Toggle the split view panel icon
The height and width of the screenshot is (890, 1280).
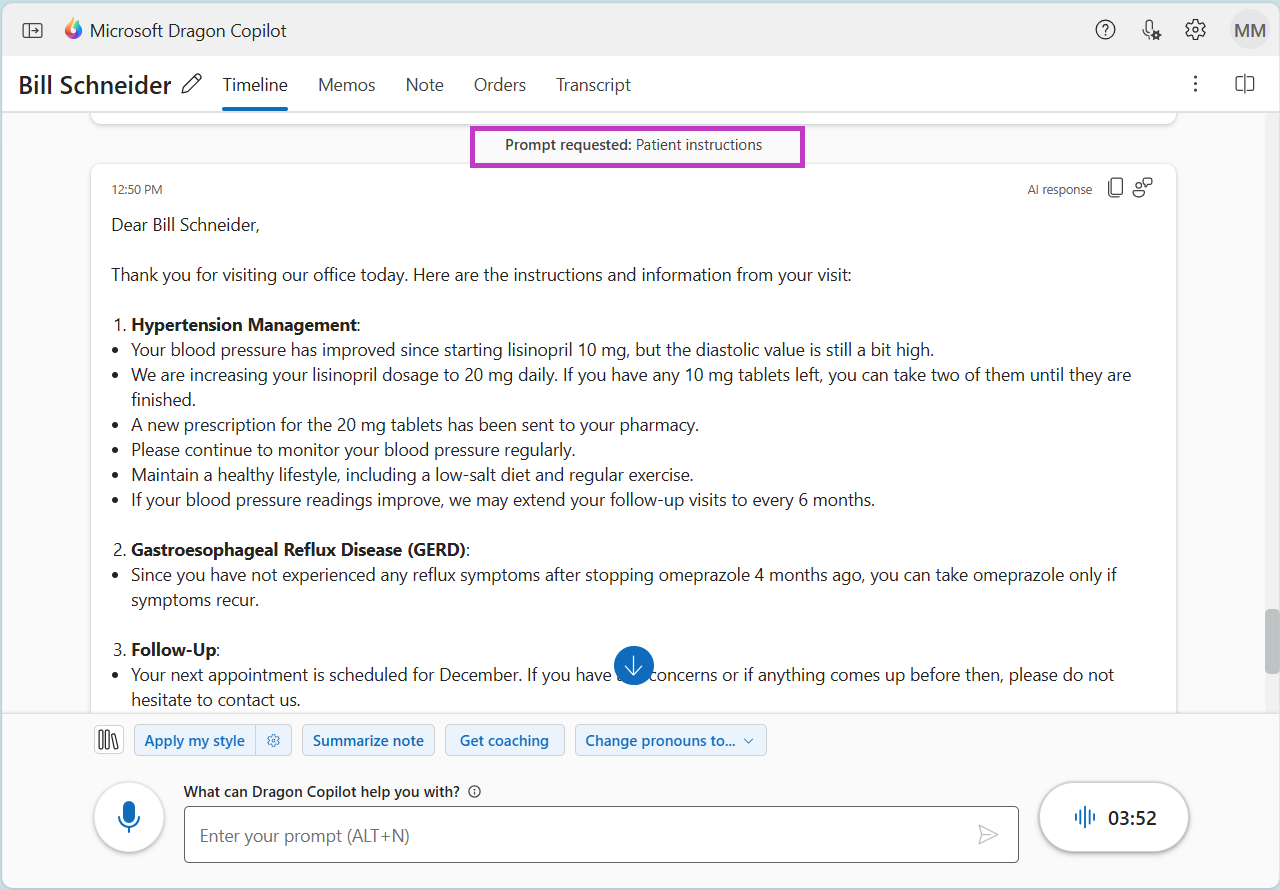(x=1244, y=84)
